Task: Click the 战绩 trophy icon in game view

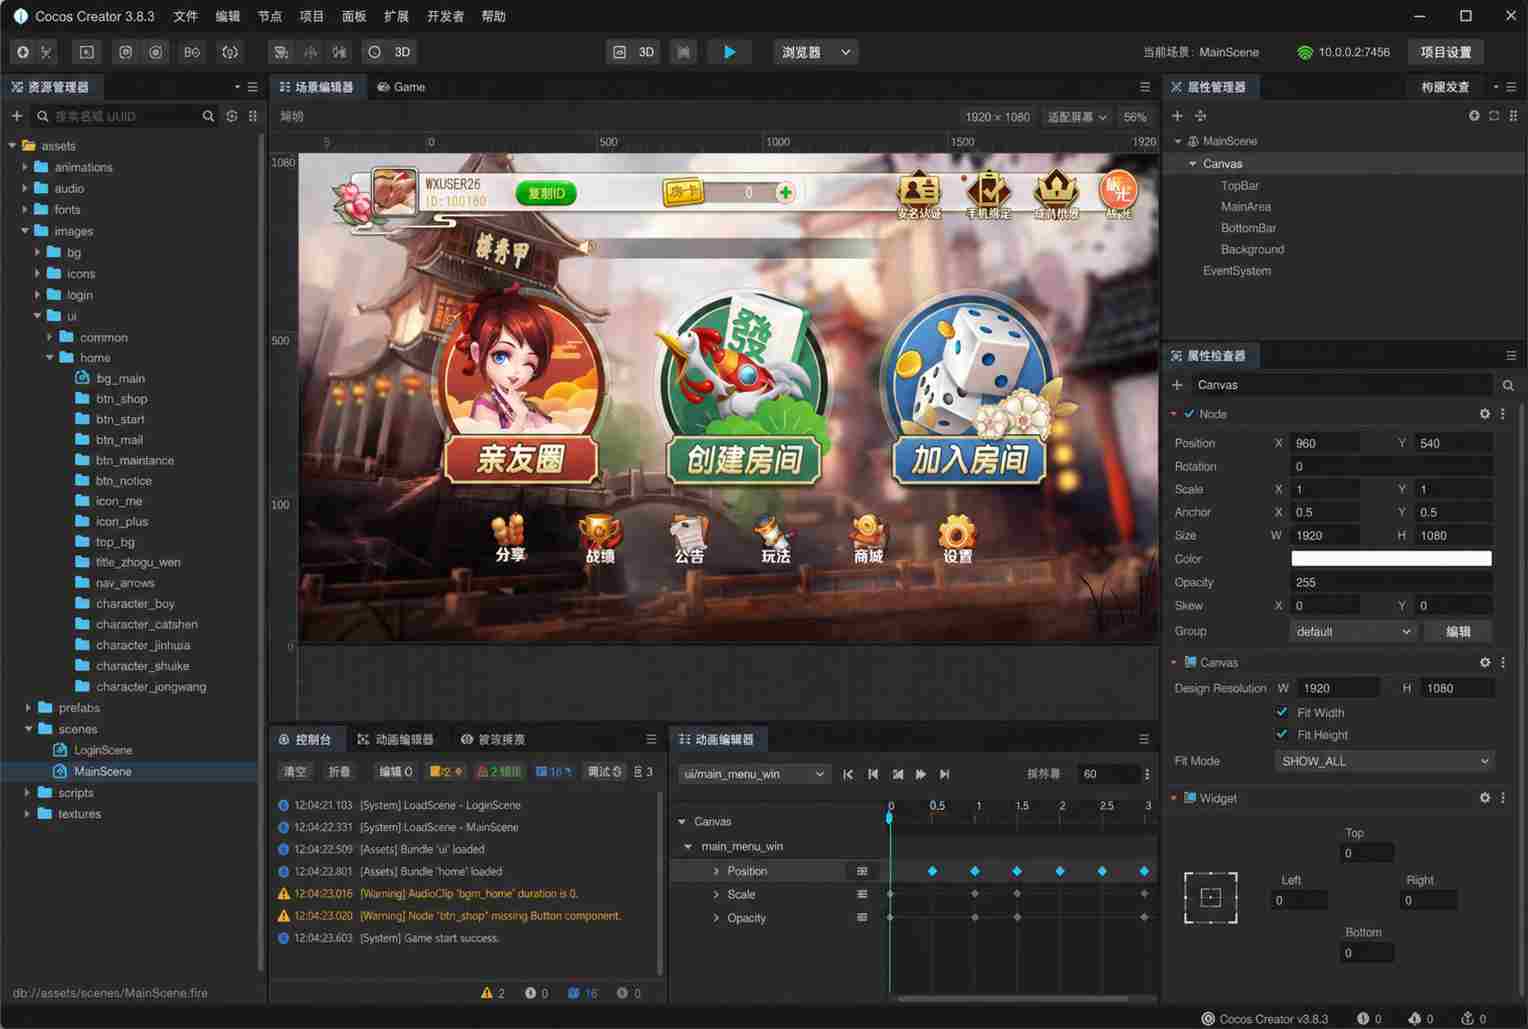Action: pos(600,538)
